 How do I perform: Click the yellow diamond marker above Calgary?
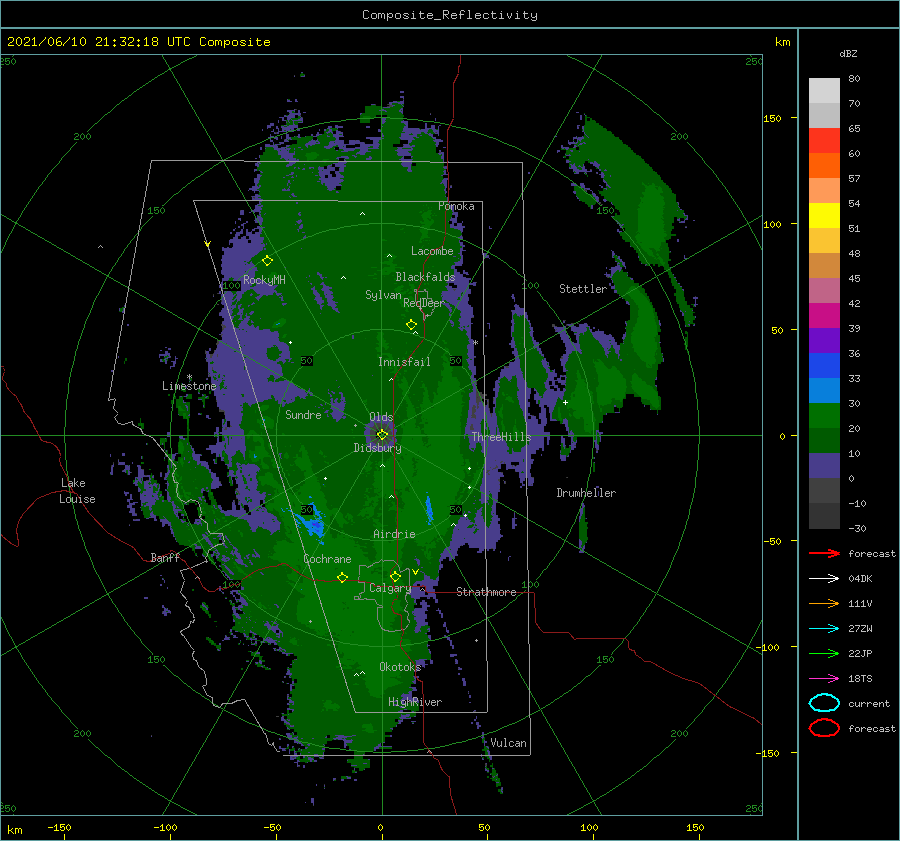(395, 576)
